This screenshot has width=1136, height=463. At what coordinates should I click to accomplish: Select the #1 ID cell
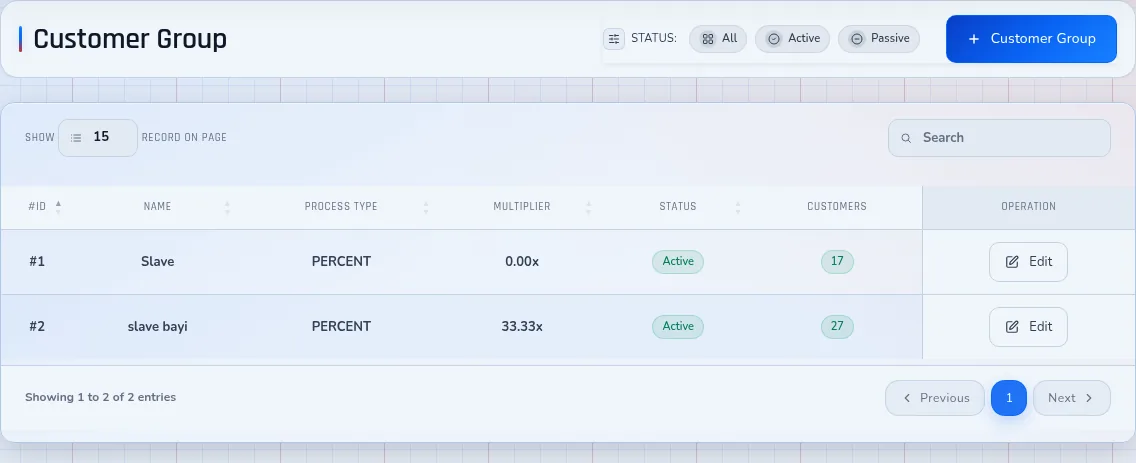(x=37, y=262)
